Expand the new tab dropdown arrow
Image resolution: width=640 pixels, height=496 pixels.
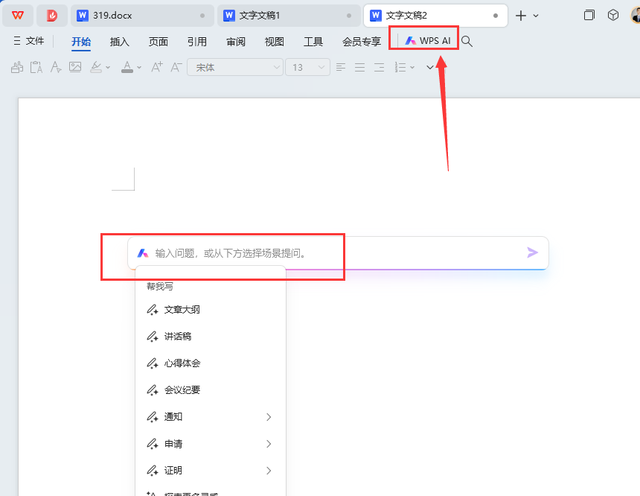click(x=536, y=16)
